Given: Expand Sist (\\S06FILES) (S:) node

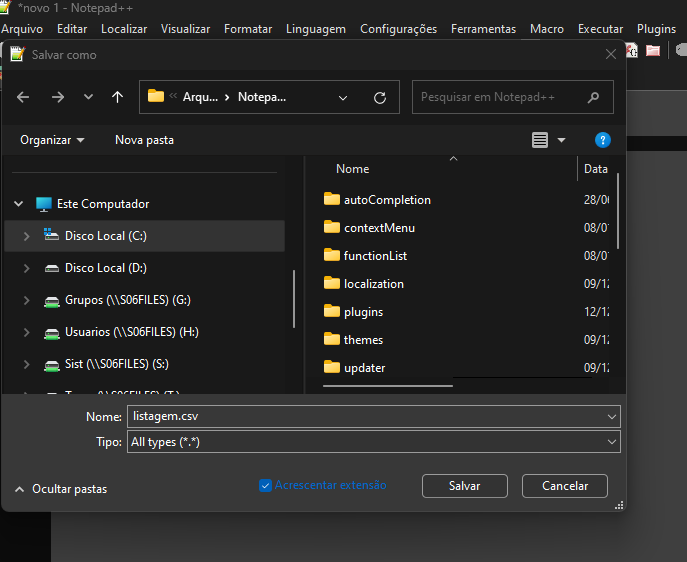Looking at the screenshot, I should pyautogui.click(x=26, y=364).
